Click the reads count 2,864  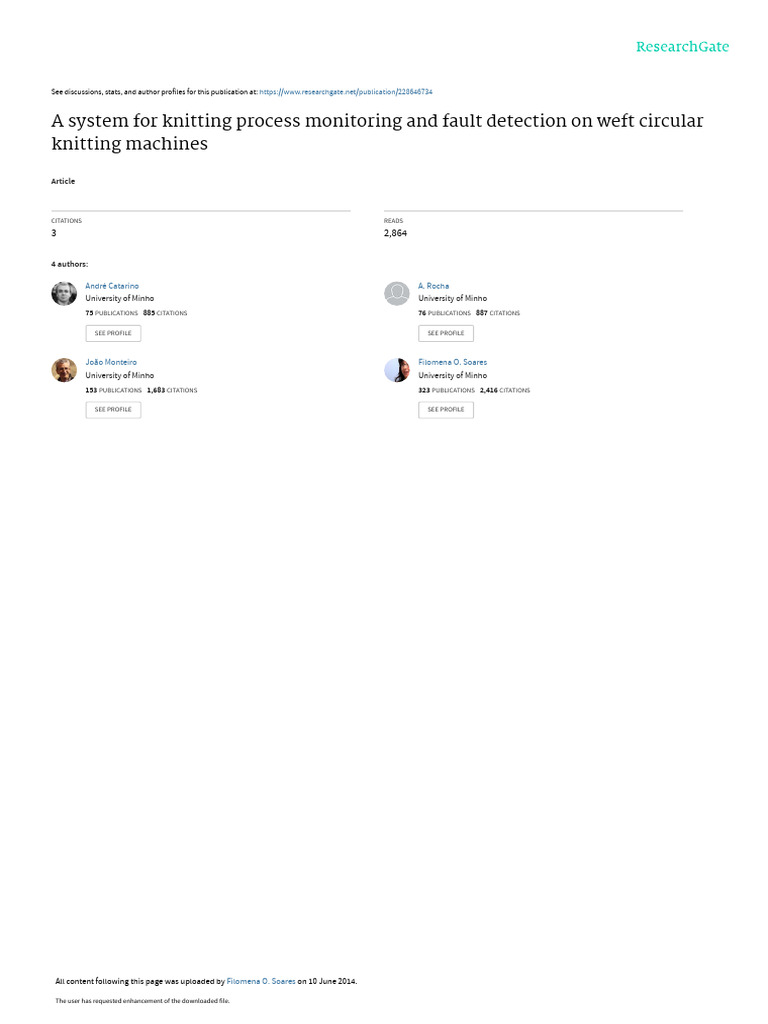(395, 233)
